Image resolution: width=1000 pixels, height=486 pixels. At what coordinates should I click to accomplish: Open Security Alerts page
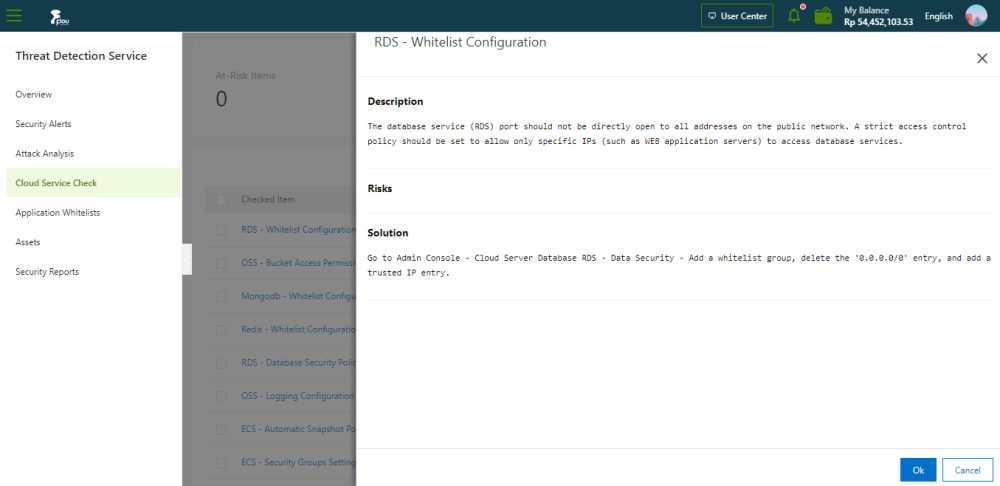[x=43, y=124]
